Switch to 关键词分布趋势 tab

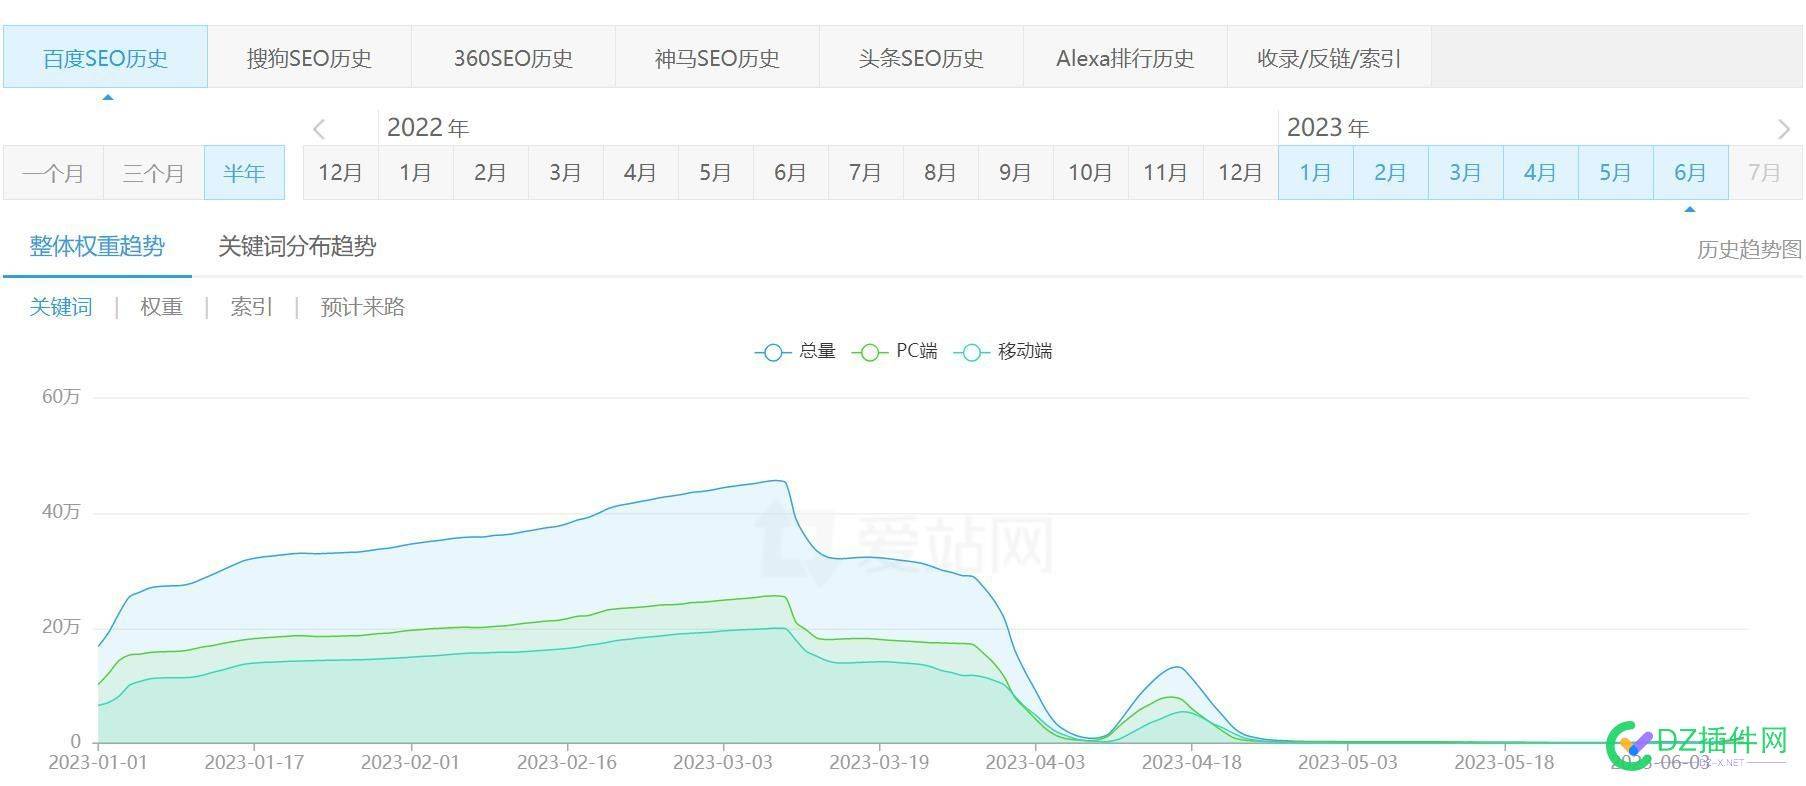coord(297,247)
